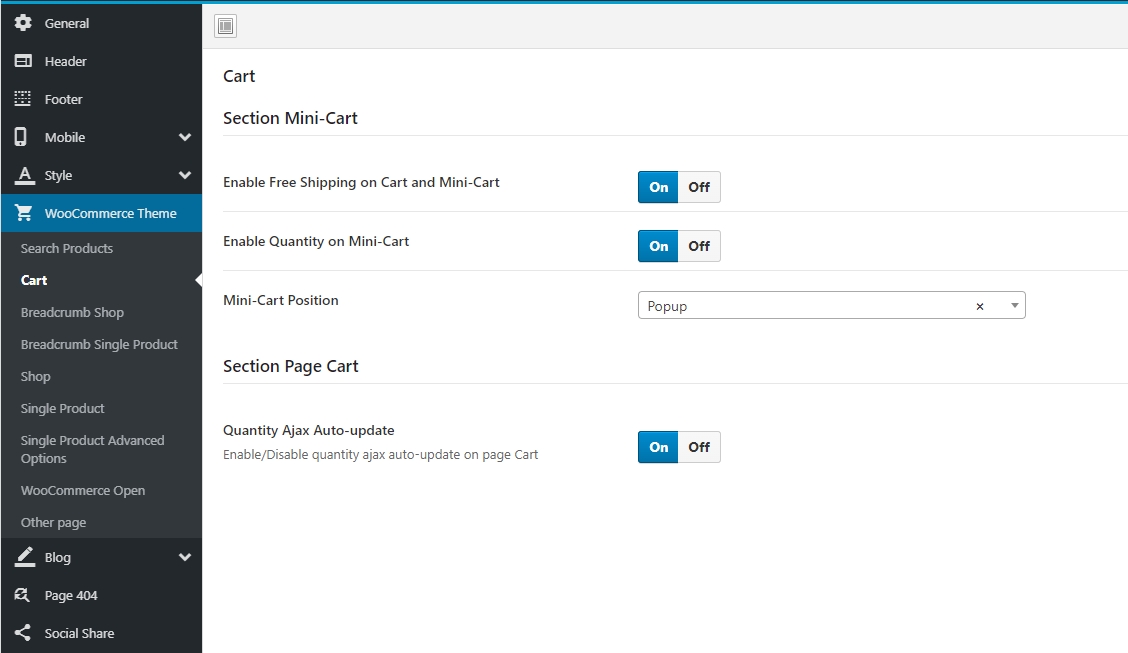Click the Page 404 search icon
The height and width of the screenshot is (653, 1128).
23,595
